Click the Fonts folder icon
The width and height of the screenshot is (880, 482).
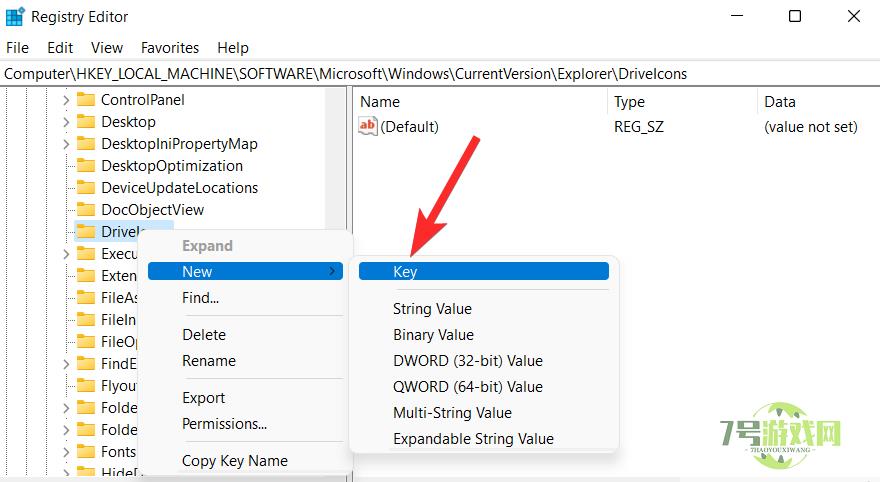[x=86, y=451]
